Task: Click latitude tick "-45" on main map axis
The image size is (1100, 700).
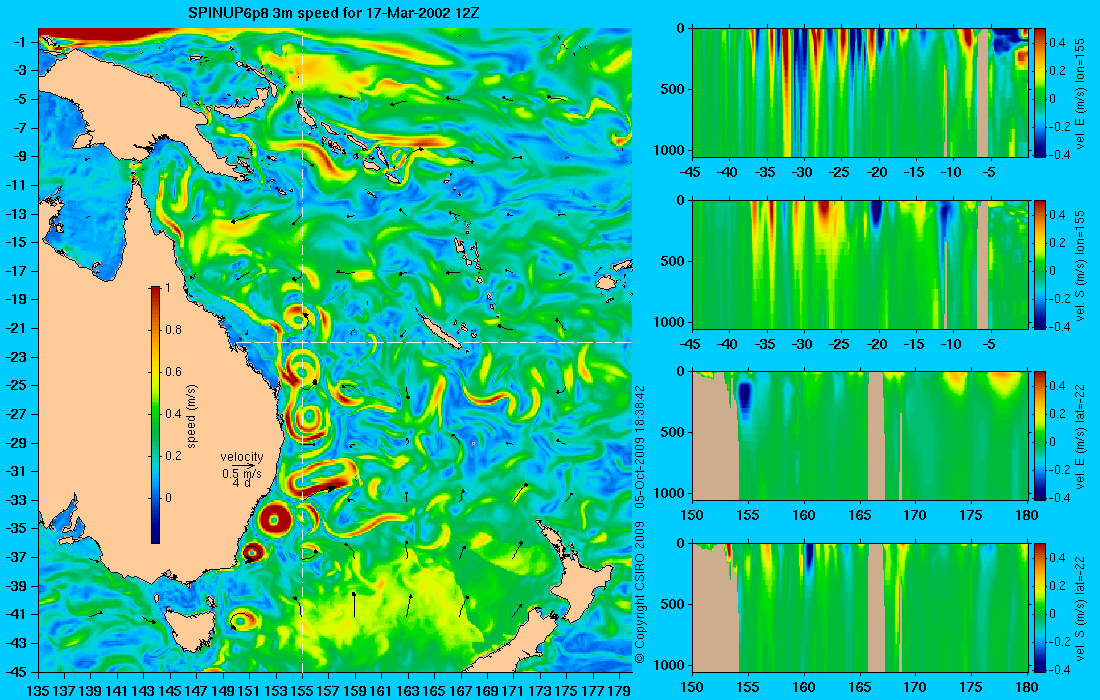Action: pyautogui.click(x=15, y=671)
